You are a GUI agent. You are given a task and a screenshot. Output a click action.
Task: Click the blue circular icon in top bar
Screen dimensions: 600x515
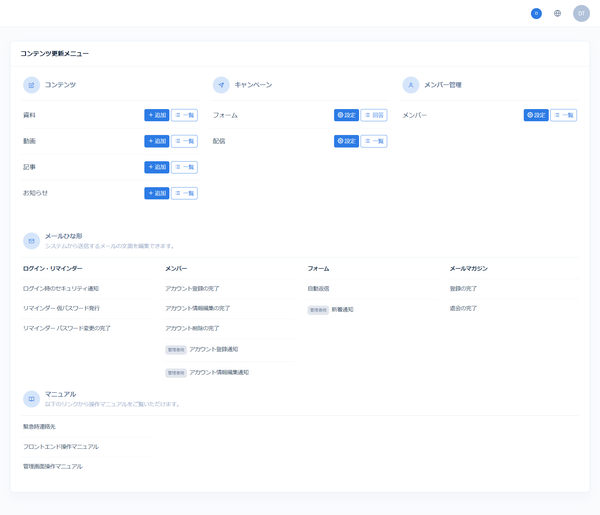click(536, 13)
